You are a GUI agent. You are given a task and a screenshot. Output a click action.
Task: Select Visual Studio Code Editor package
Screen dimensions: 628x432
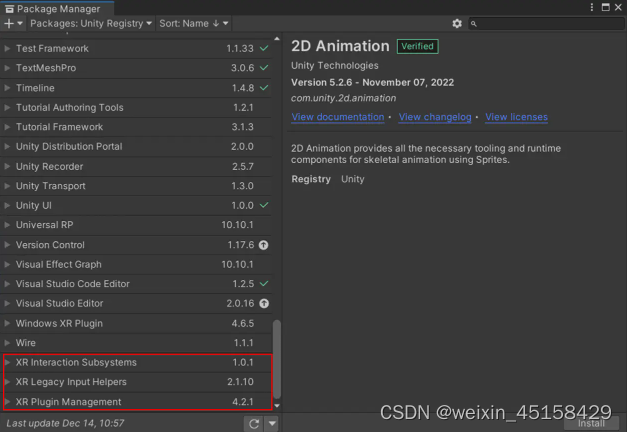[136, 284]
